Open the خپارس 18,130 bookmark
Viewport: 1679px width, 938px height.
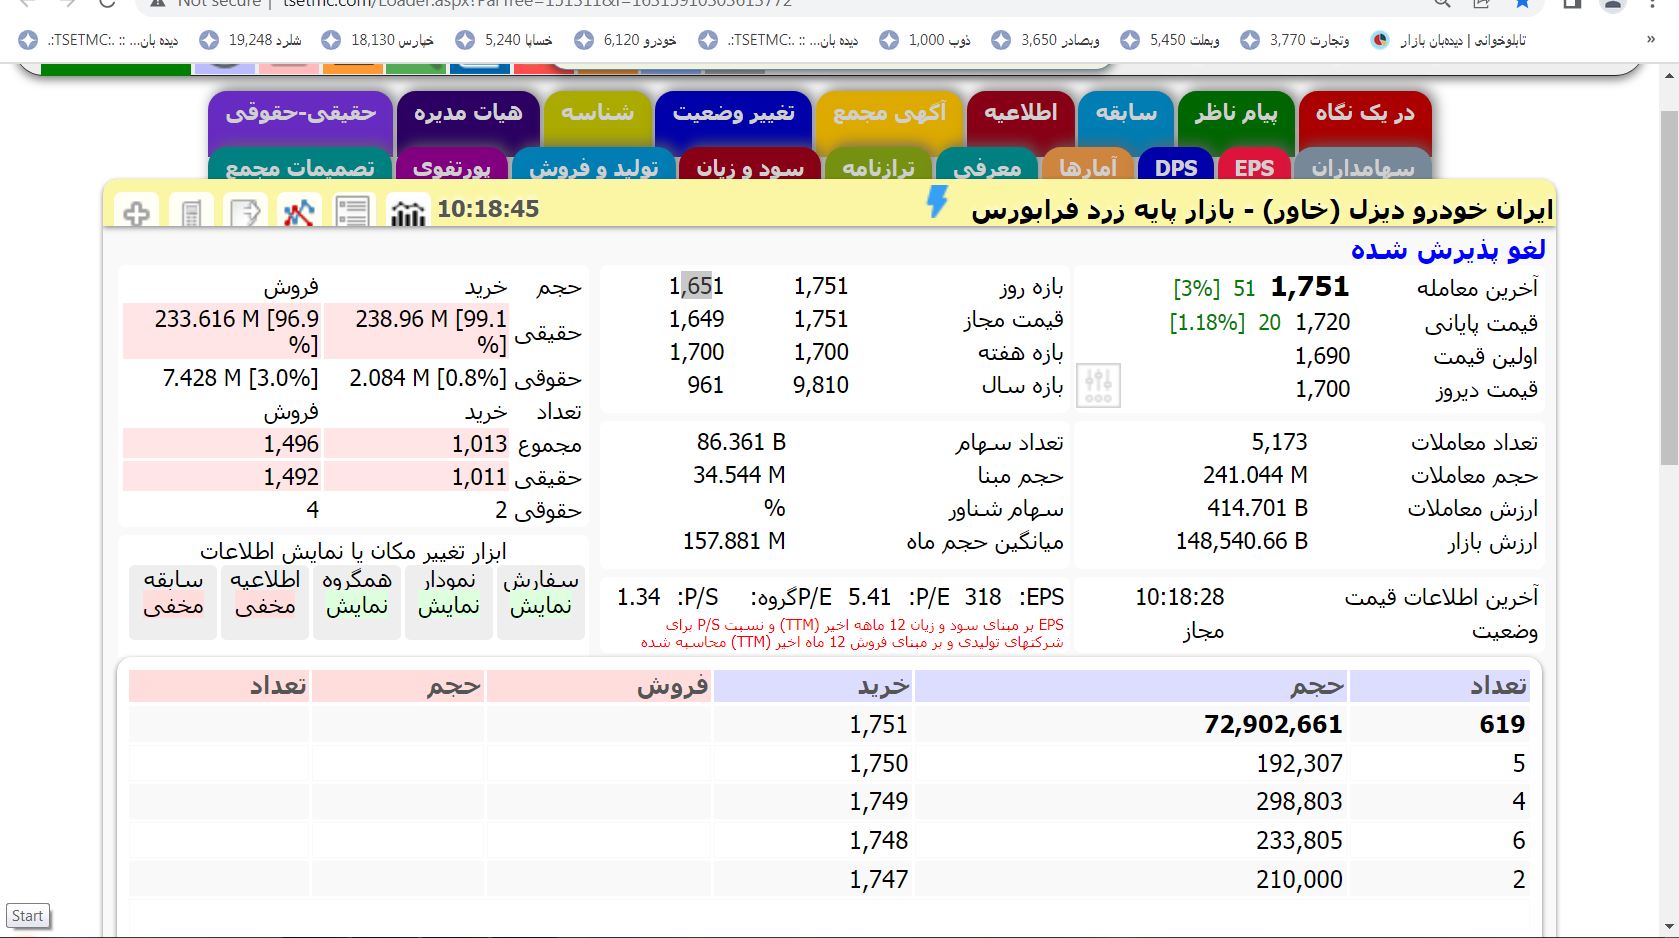[x=377, y=40]
